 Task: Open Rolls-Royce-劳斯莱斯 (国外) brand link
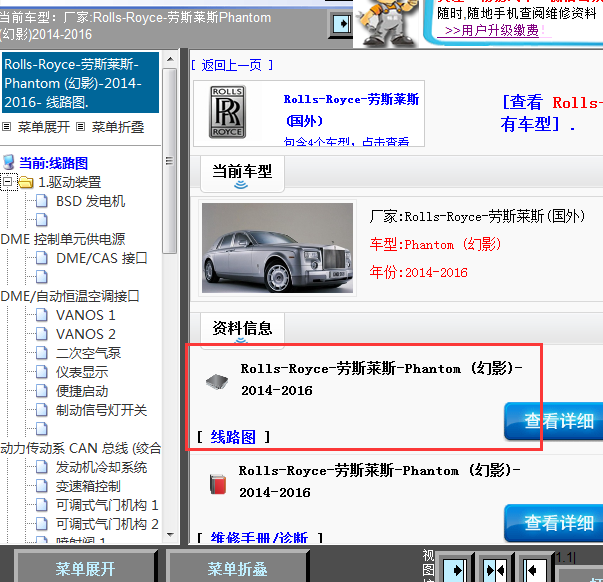coord(351,110)
